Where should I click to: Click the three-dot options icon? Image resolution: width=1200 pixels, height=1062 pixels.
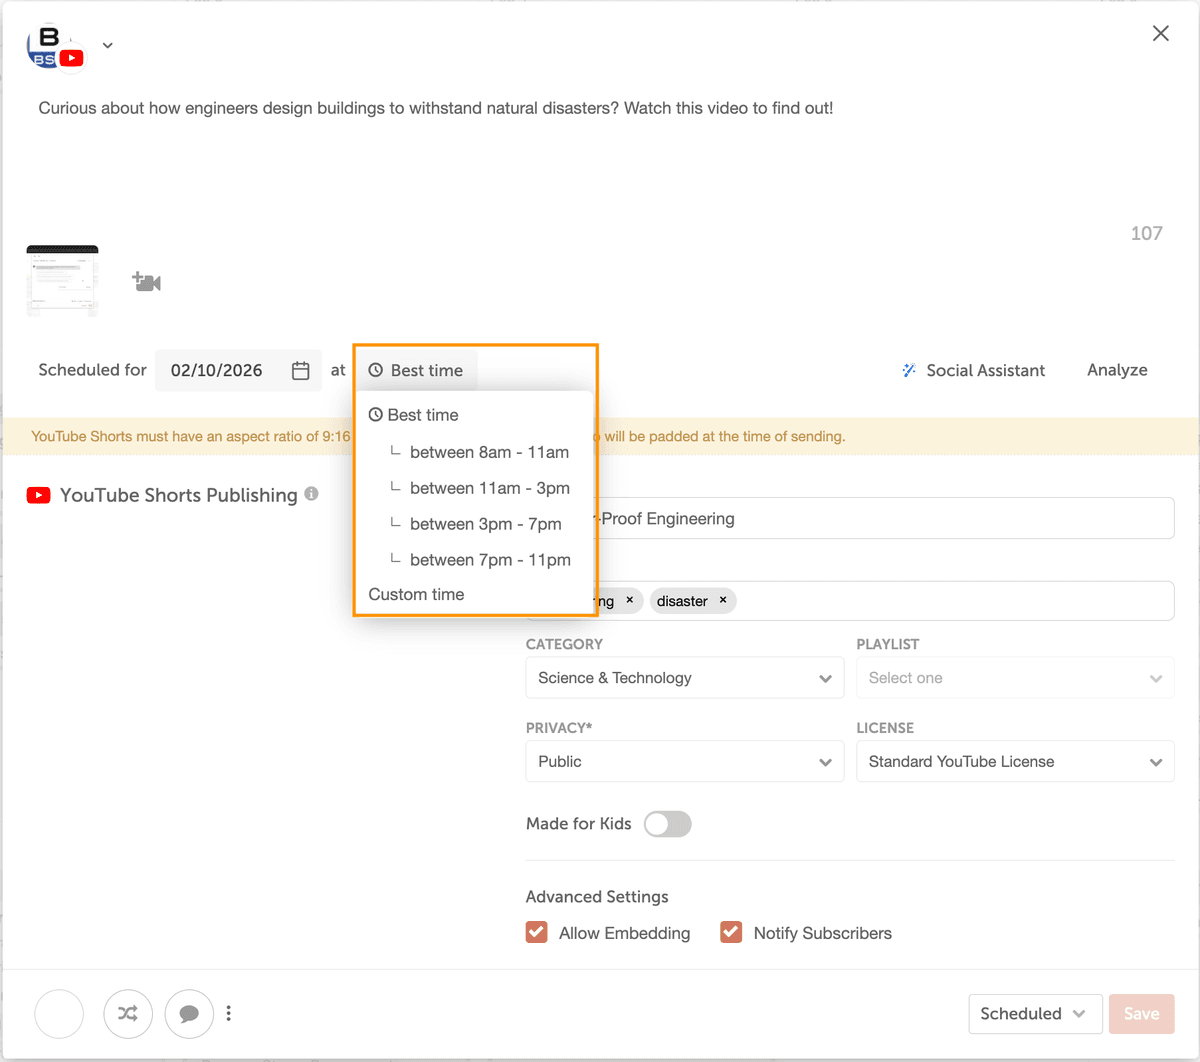pyautogui.click(x=228, y=1013)
